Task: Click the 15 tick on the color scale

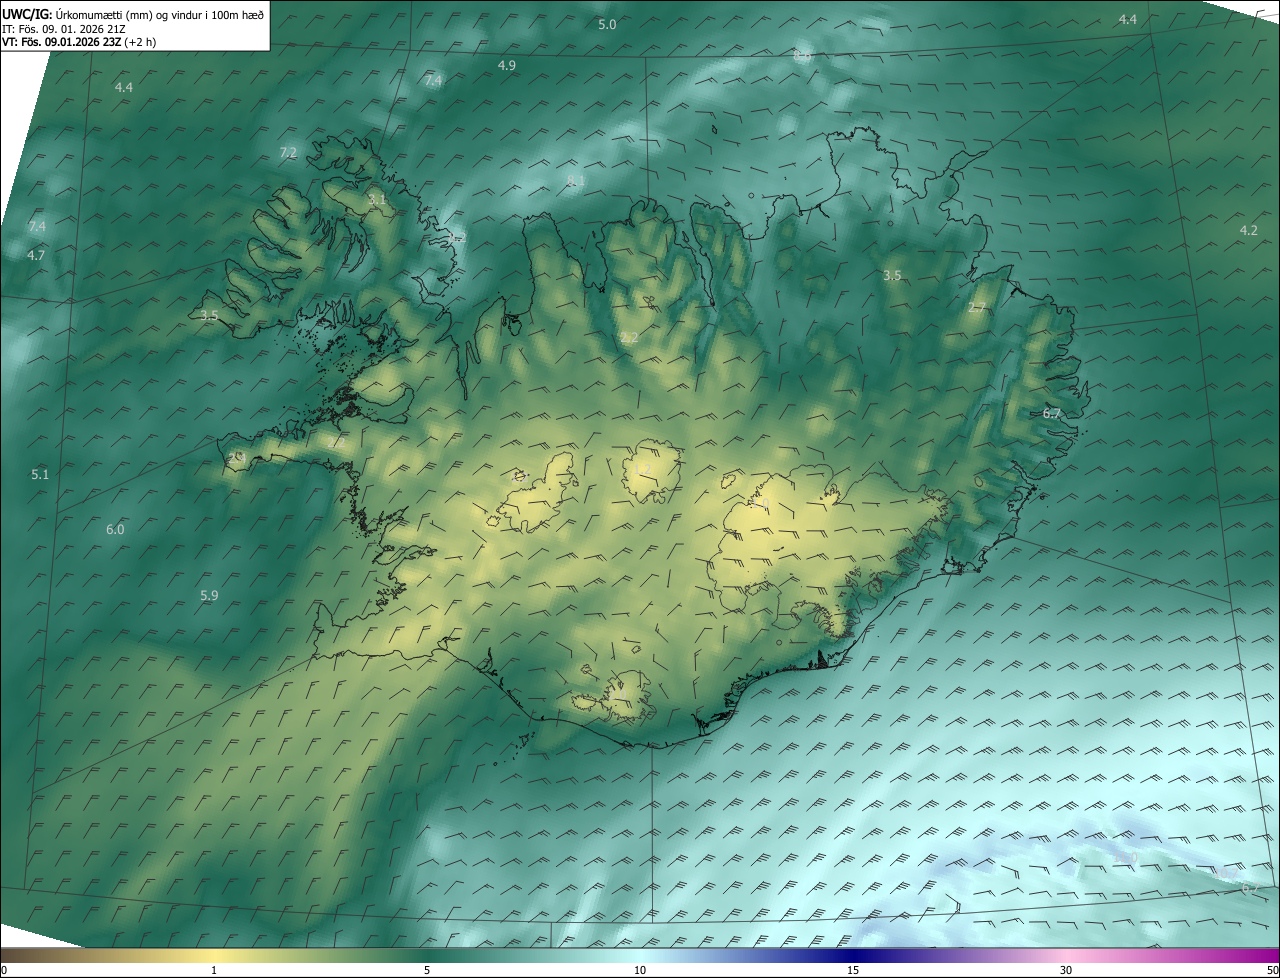Action: [x=853, y=970]
